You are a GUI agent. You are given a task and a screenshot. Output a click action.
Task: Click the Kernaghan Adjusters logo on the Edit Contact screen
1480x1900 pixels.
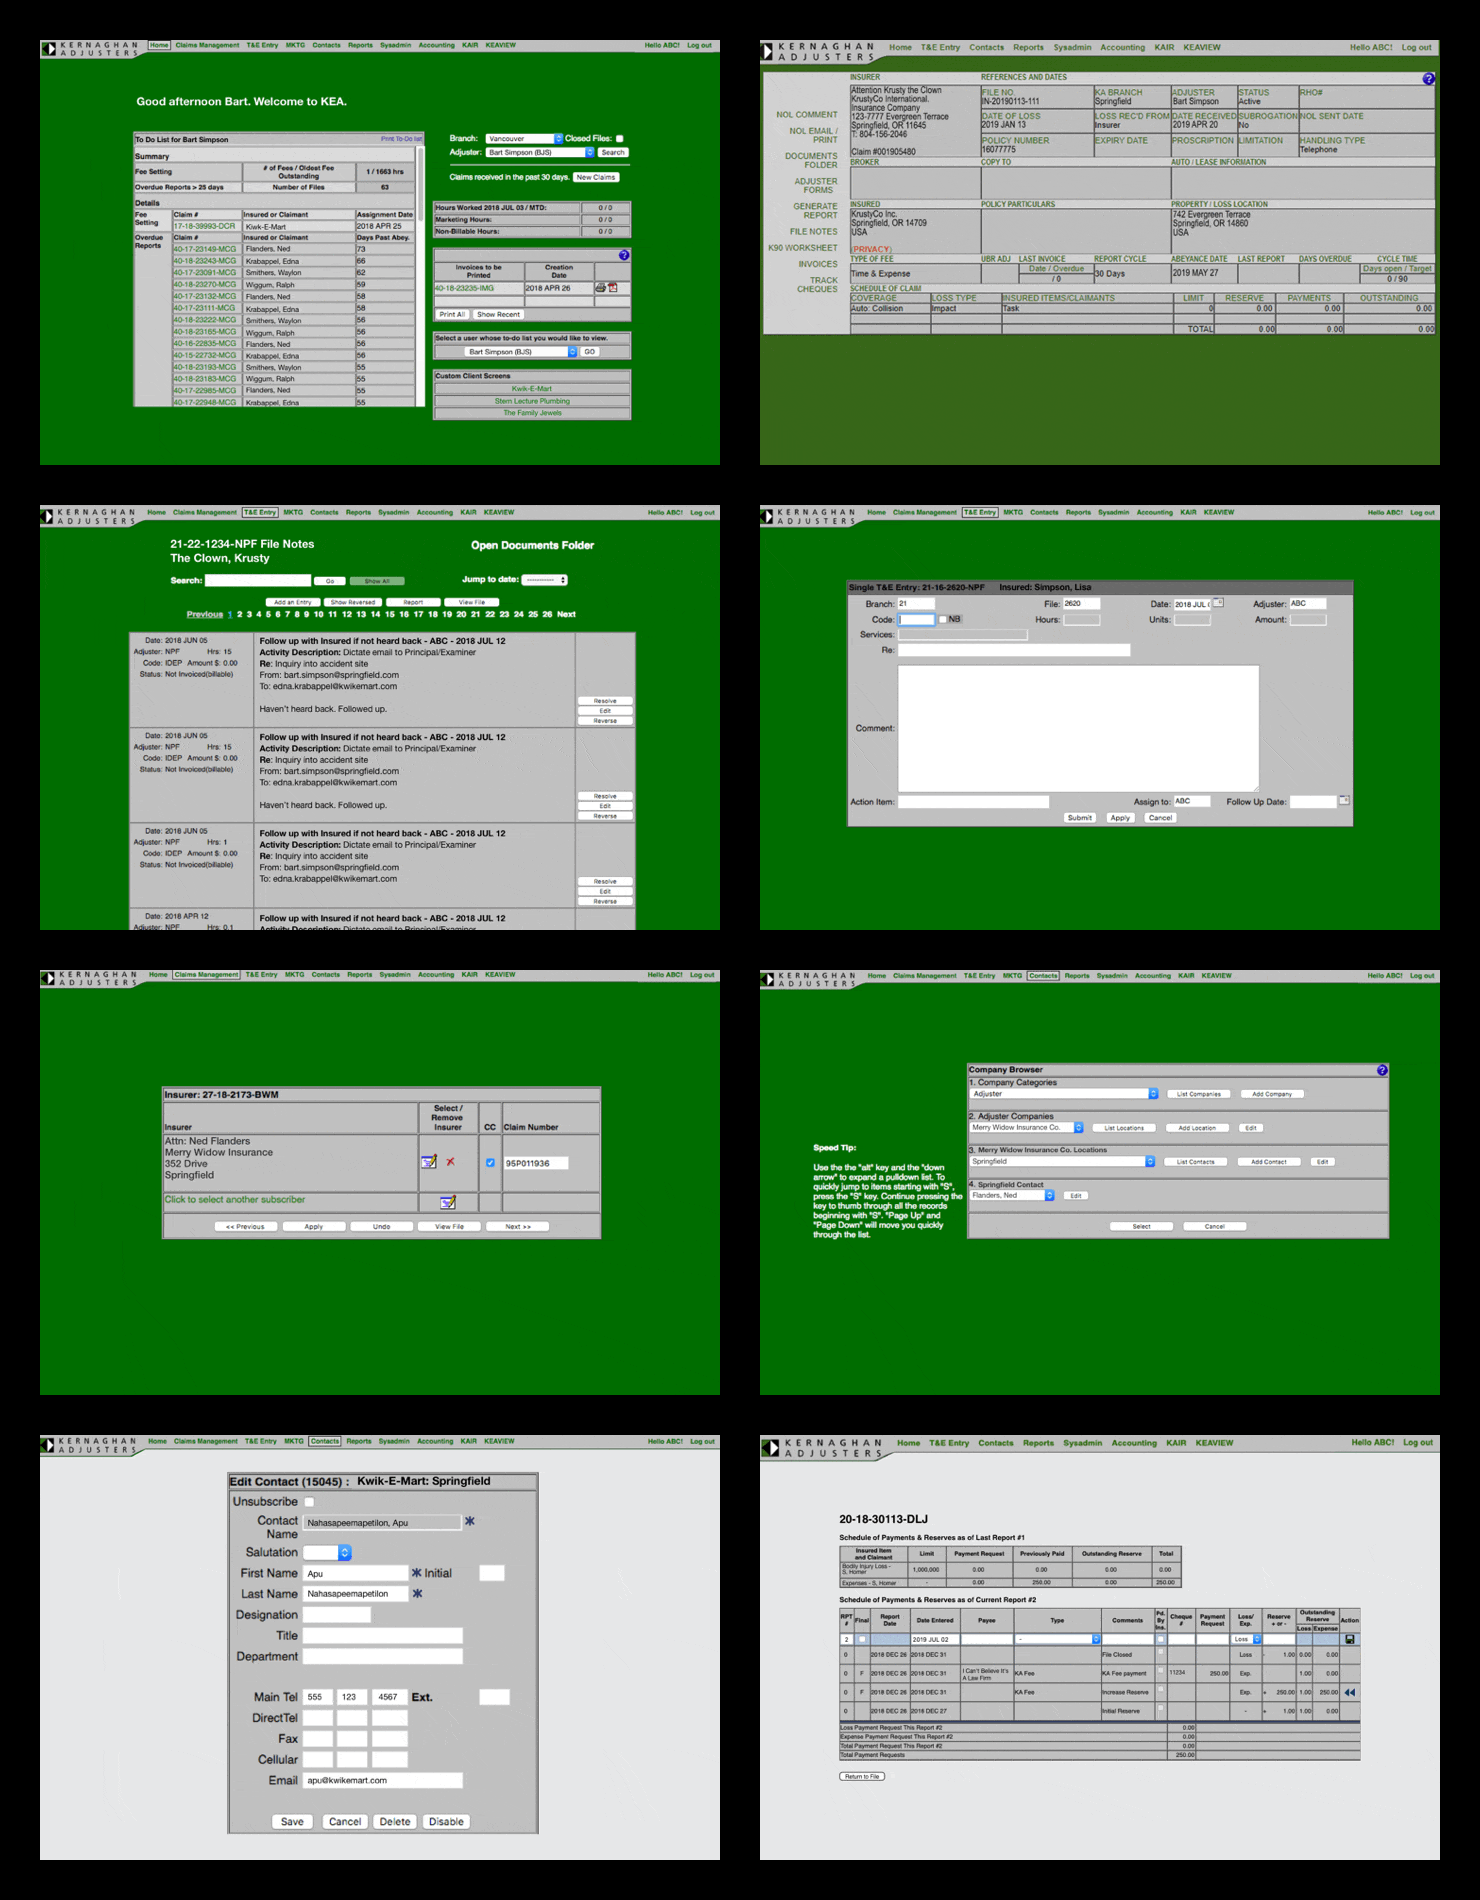tap(90, 1445)
